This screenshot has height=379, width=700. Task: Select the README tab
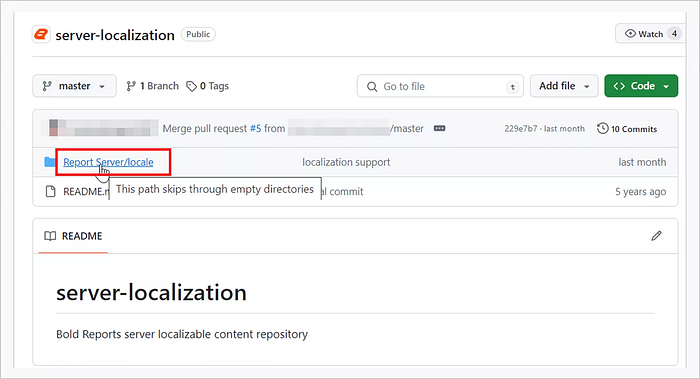[x=73, y=236]
